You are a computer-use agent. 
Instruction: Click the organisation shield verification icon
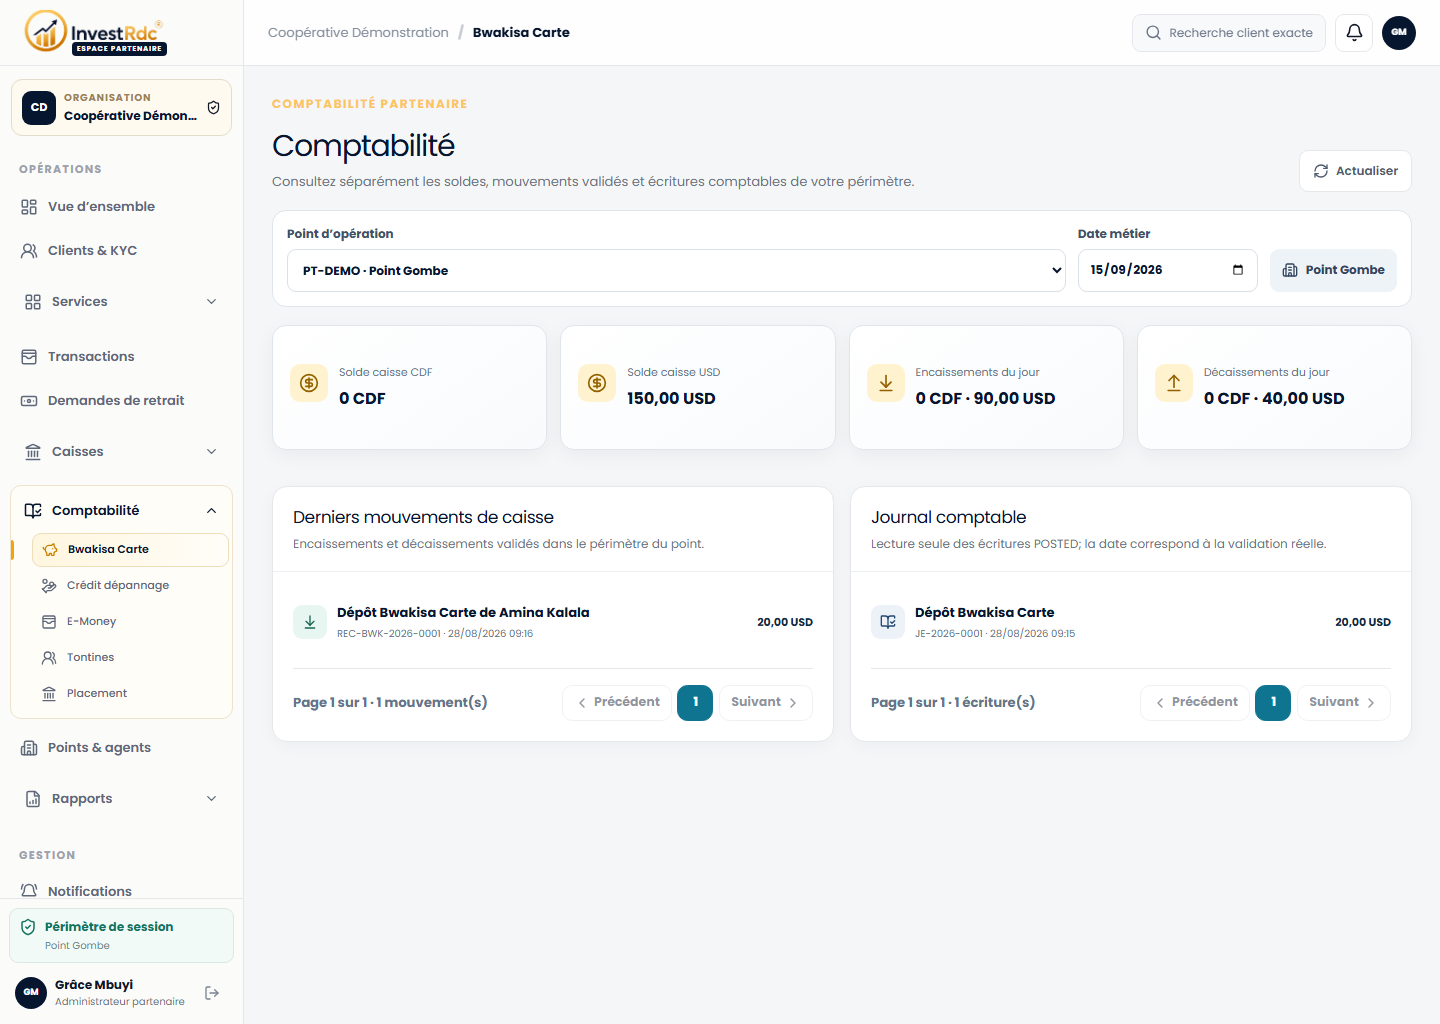pos(213,107)
